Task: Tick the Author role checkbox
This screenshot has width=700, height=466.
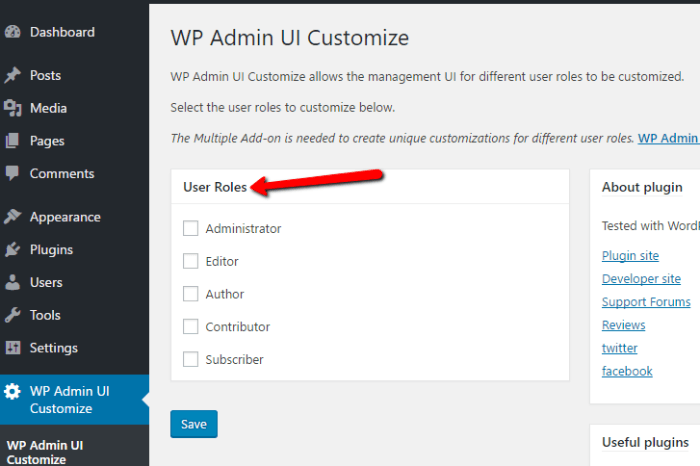Action: (x=191, y=294)
